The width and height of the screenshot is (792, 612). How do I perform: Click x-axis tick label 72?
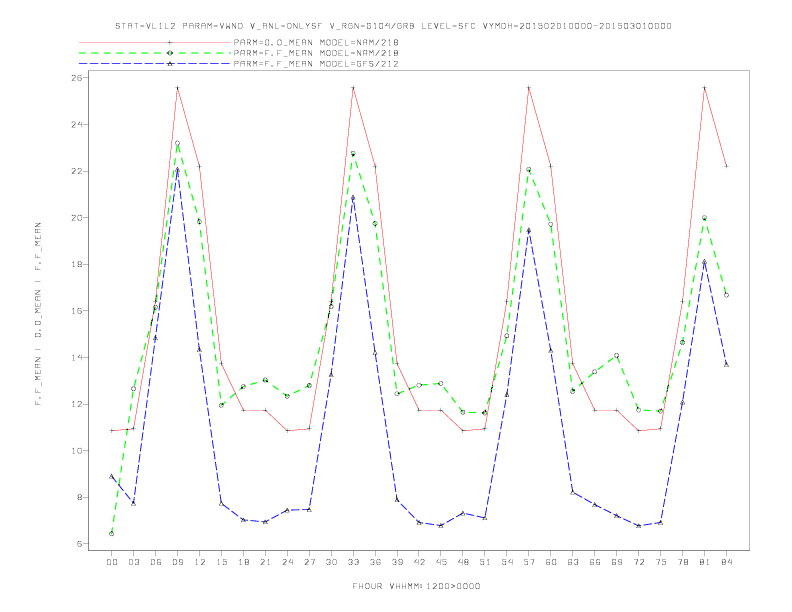639,562
